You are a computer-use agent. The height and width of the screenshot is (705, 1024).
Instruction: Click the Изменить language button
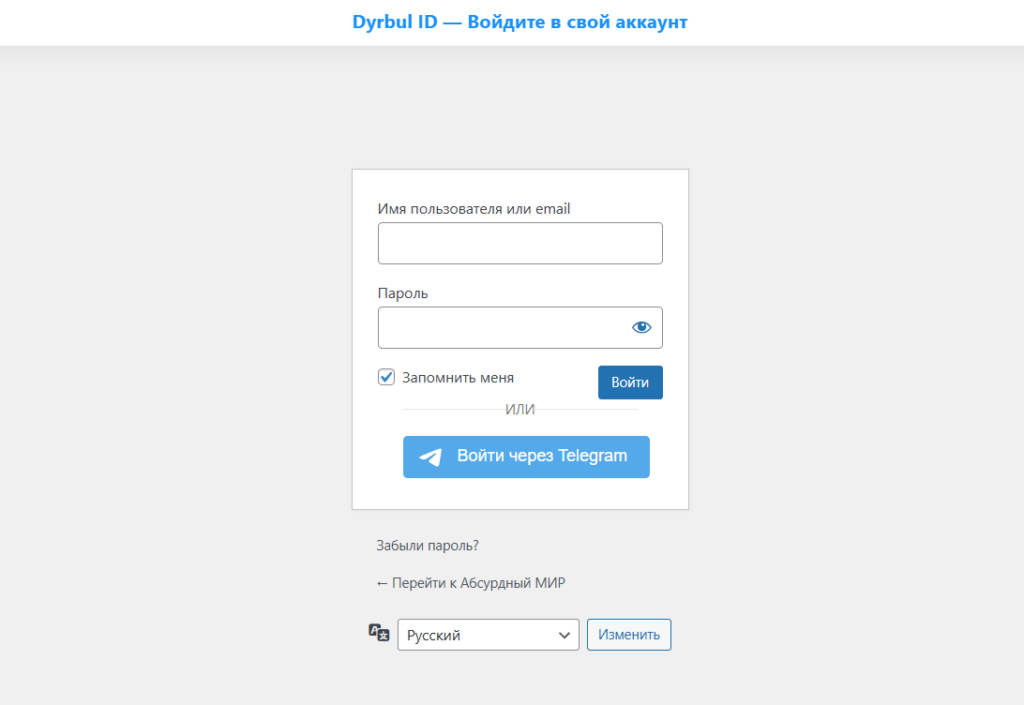coord(629,635)
